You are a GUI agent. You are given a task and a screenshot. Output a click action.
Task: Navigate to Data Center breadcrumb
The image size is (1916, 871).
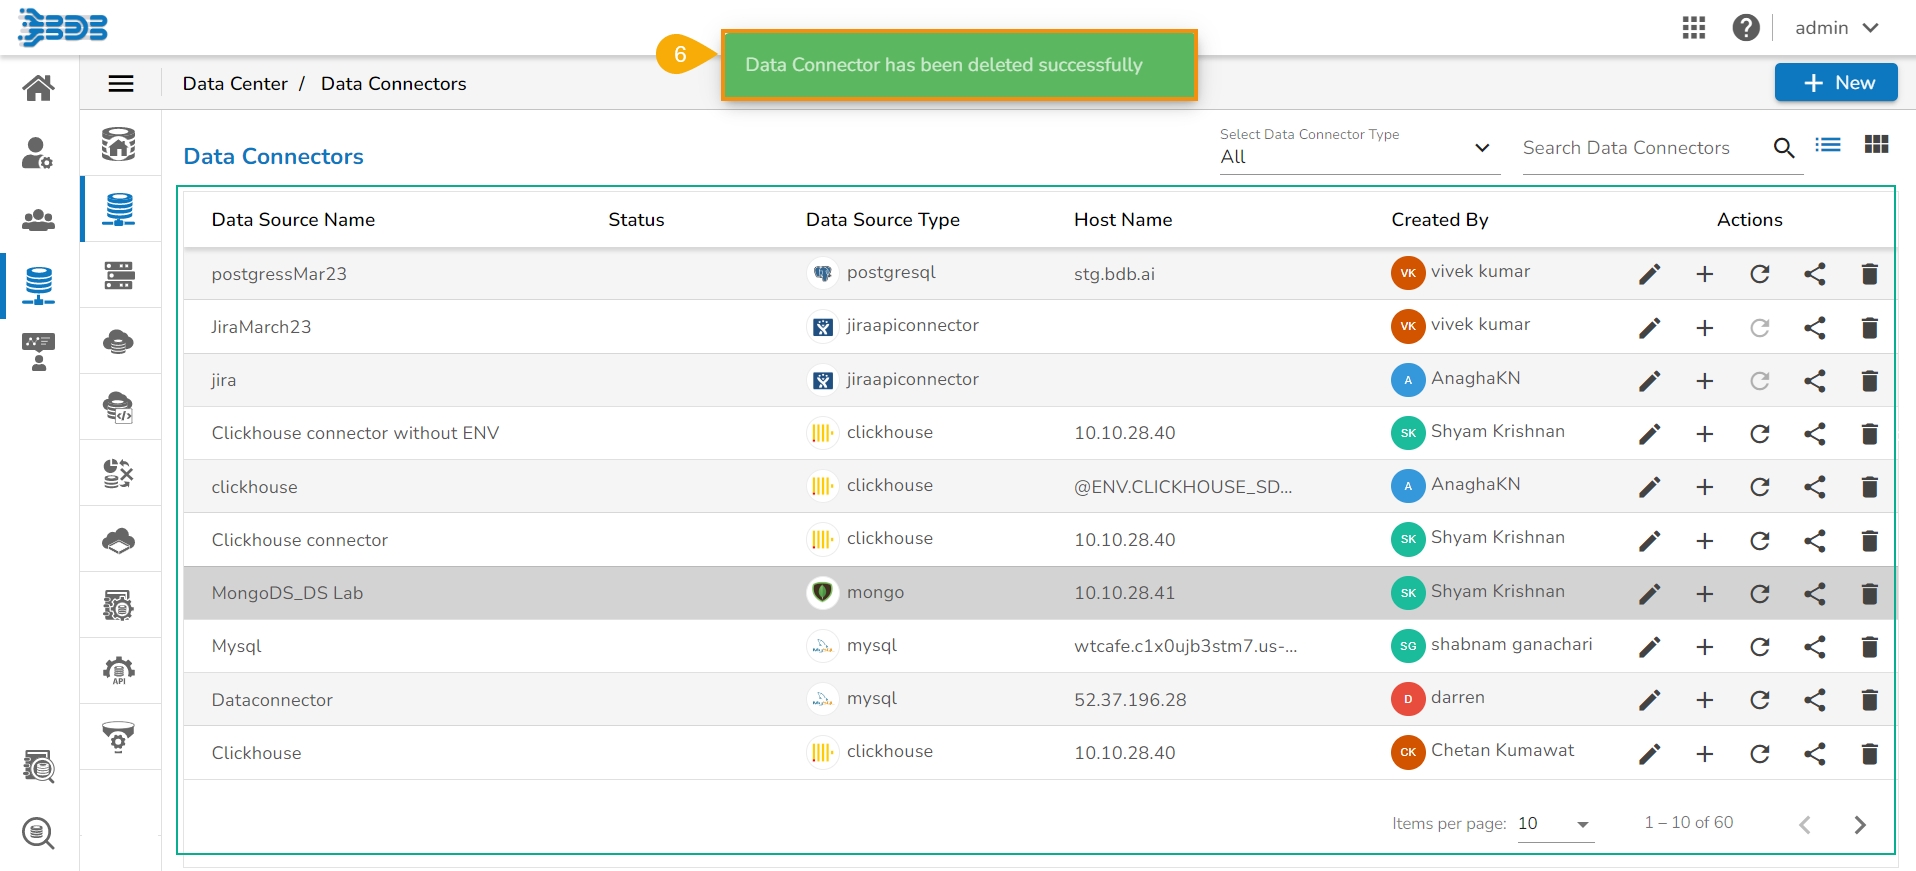235,84
